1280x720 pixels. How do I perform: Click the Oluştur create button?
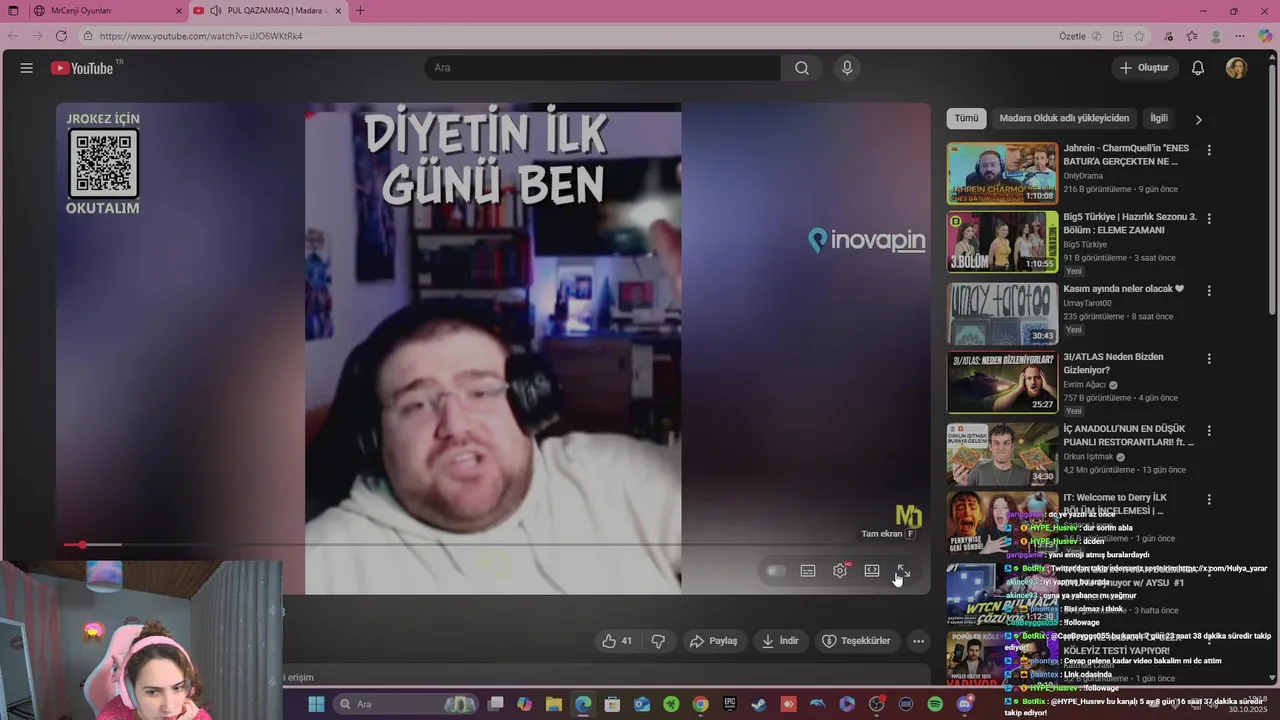(x=1144, y=68)
